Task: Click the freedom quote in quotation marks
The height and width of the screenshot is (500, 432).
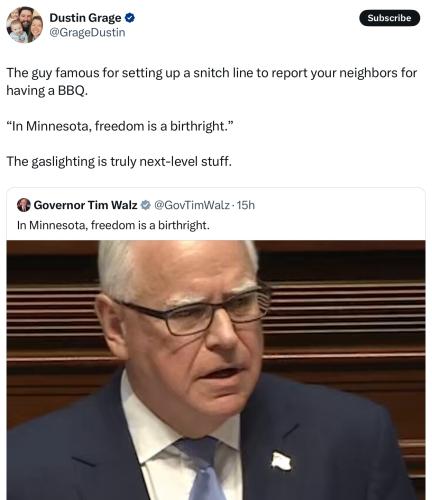Action: [x=120, y=126]
